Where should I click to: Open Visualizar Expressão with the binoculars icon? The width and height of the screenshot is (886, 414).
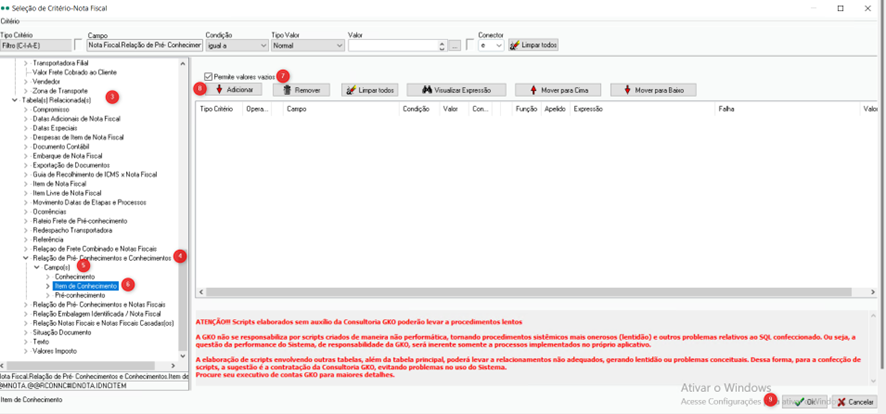pos(457,90)
